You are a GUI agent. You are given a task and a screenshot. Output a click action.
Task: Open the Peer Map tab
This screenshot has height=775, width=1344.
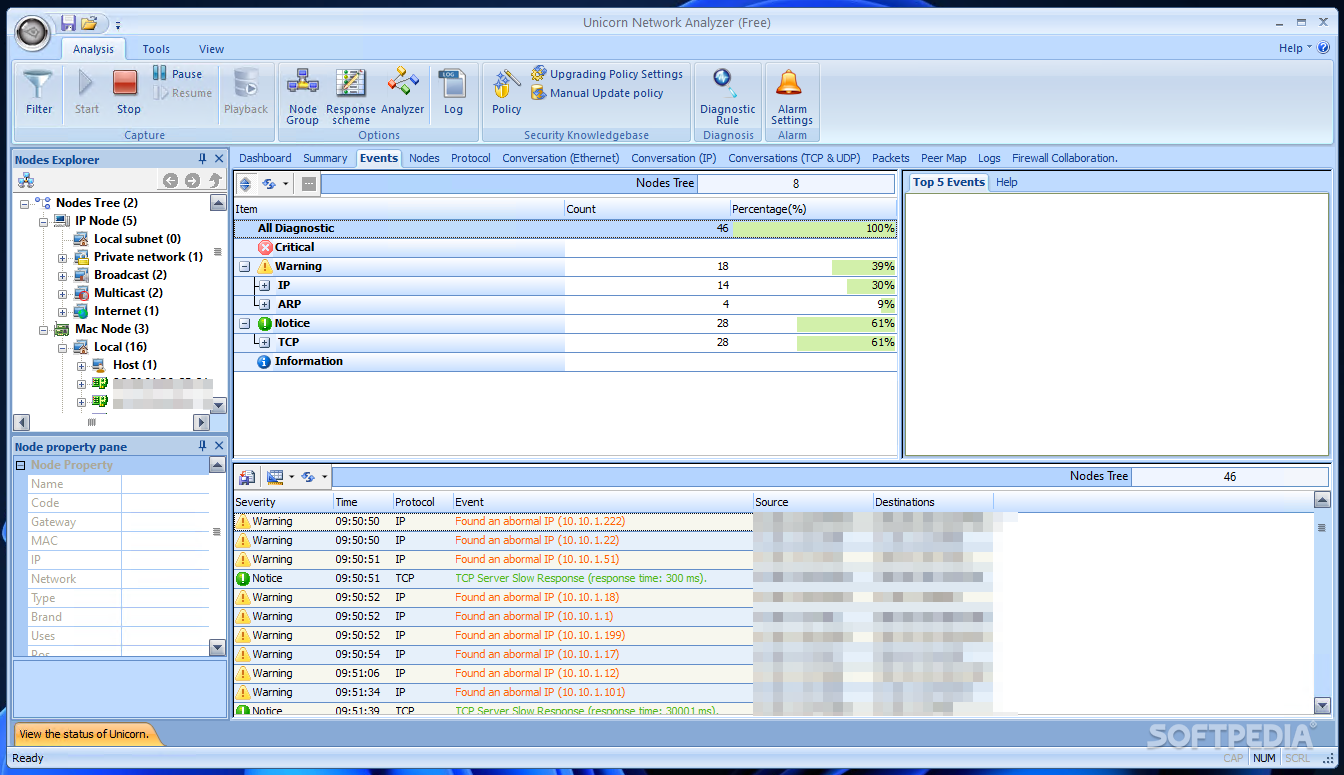coord(944,158)
